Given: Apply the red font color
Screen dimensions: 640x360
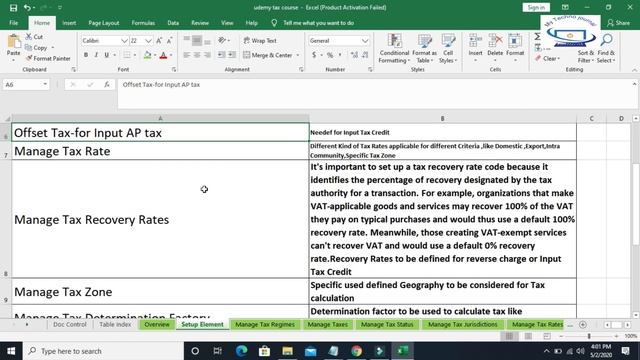Looking at the screenshot, I should pos(163,55).
